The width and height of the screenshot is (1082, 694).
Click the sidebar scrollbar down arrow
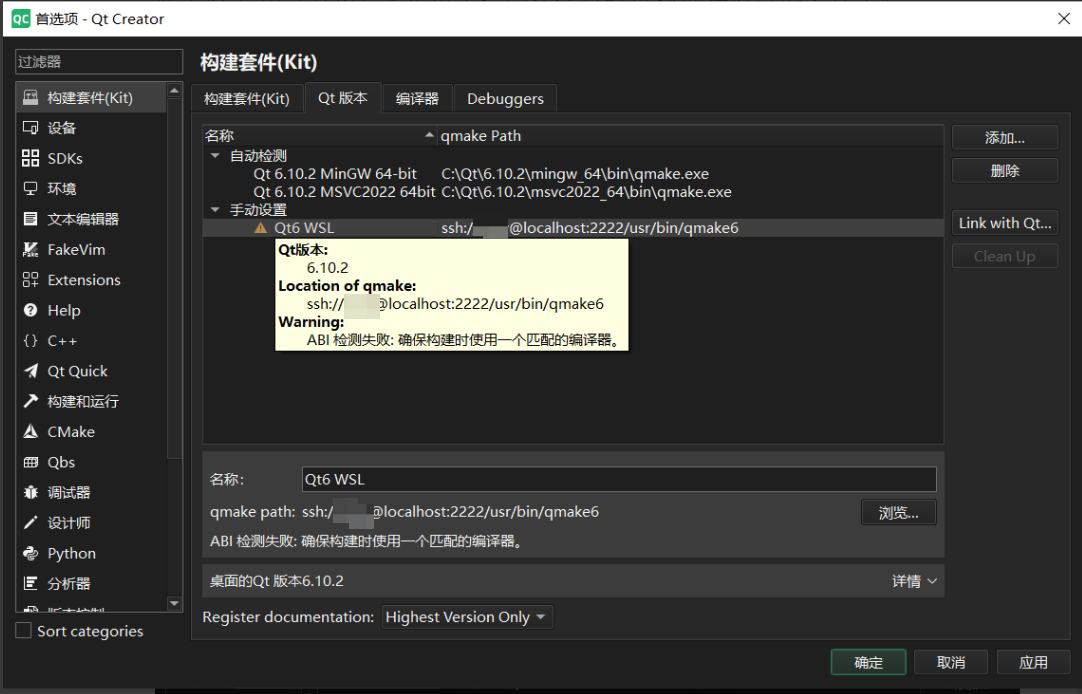(x=175, y=604)
